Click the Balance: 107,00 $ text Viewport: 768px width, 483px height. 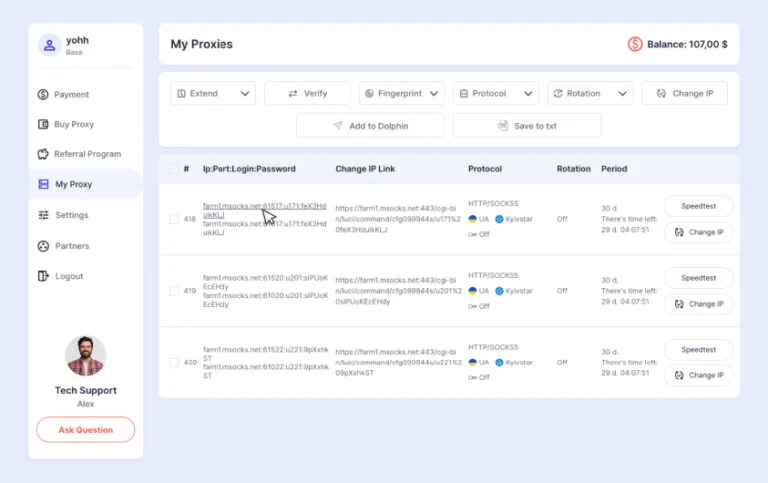click(x=687, y=44)
